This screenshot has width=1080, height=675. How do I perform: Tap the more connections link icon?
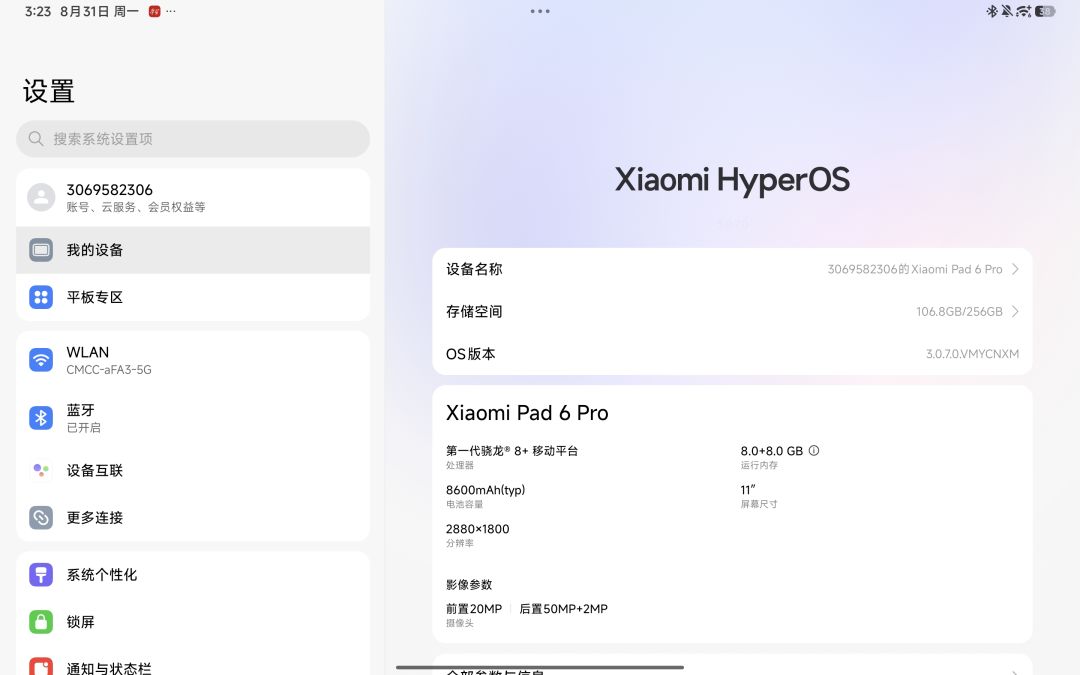click(41, 517)
